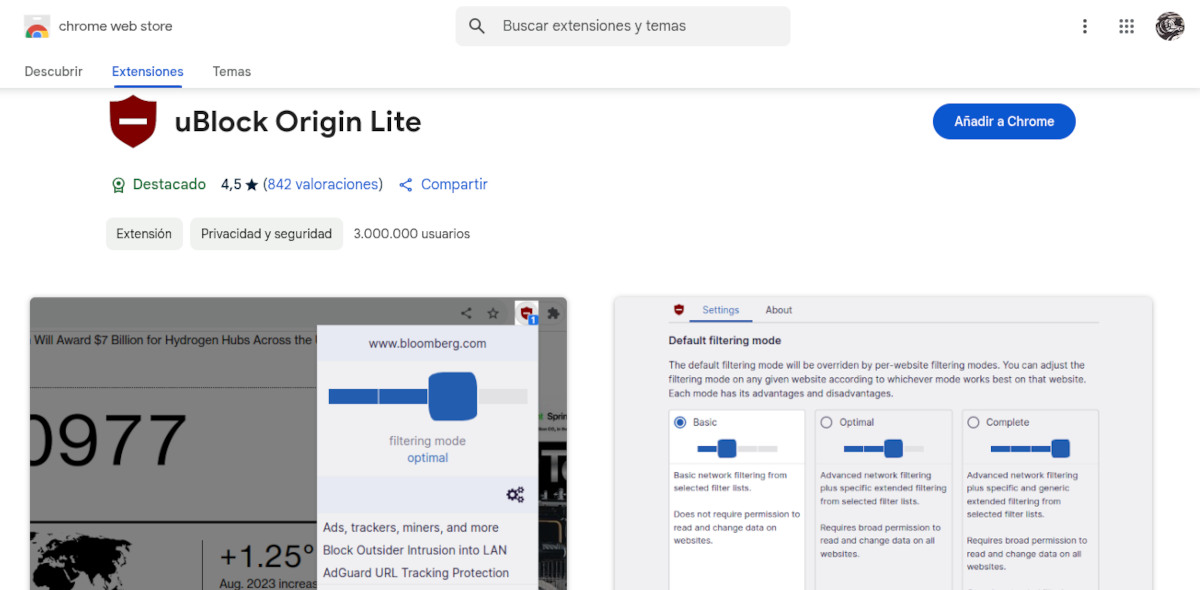
Task: Click the Optimal mode slider preview
Action: point(884,448)
